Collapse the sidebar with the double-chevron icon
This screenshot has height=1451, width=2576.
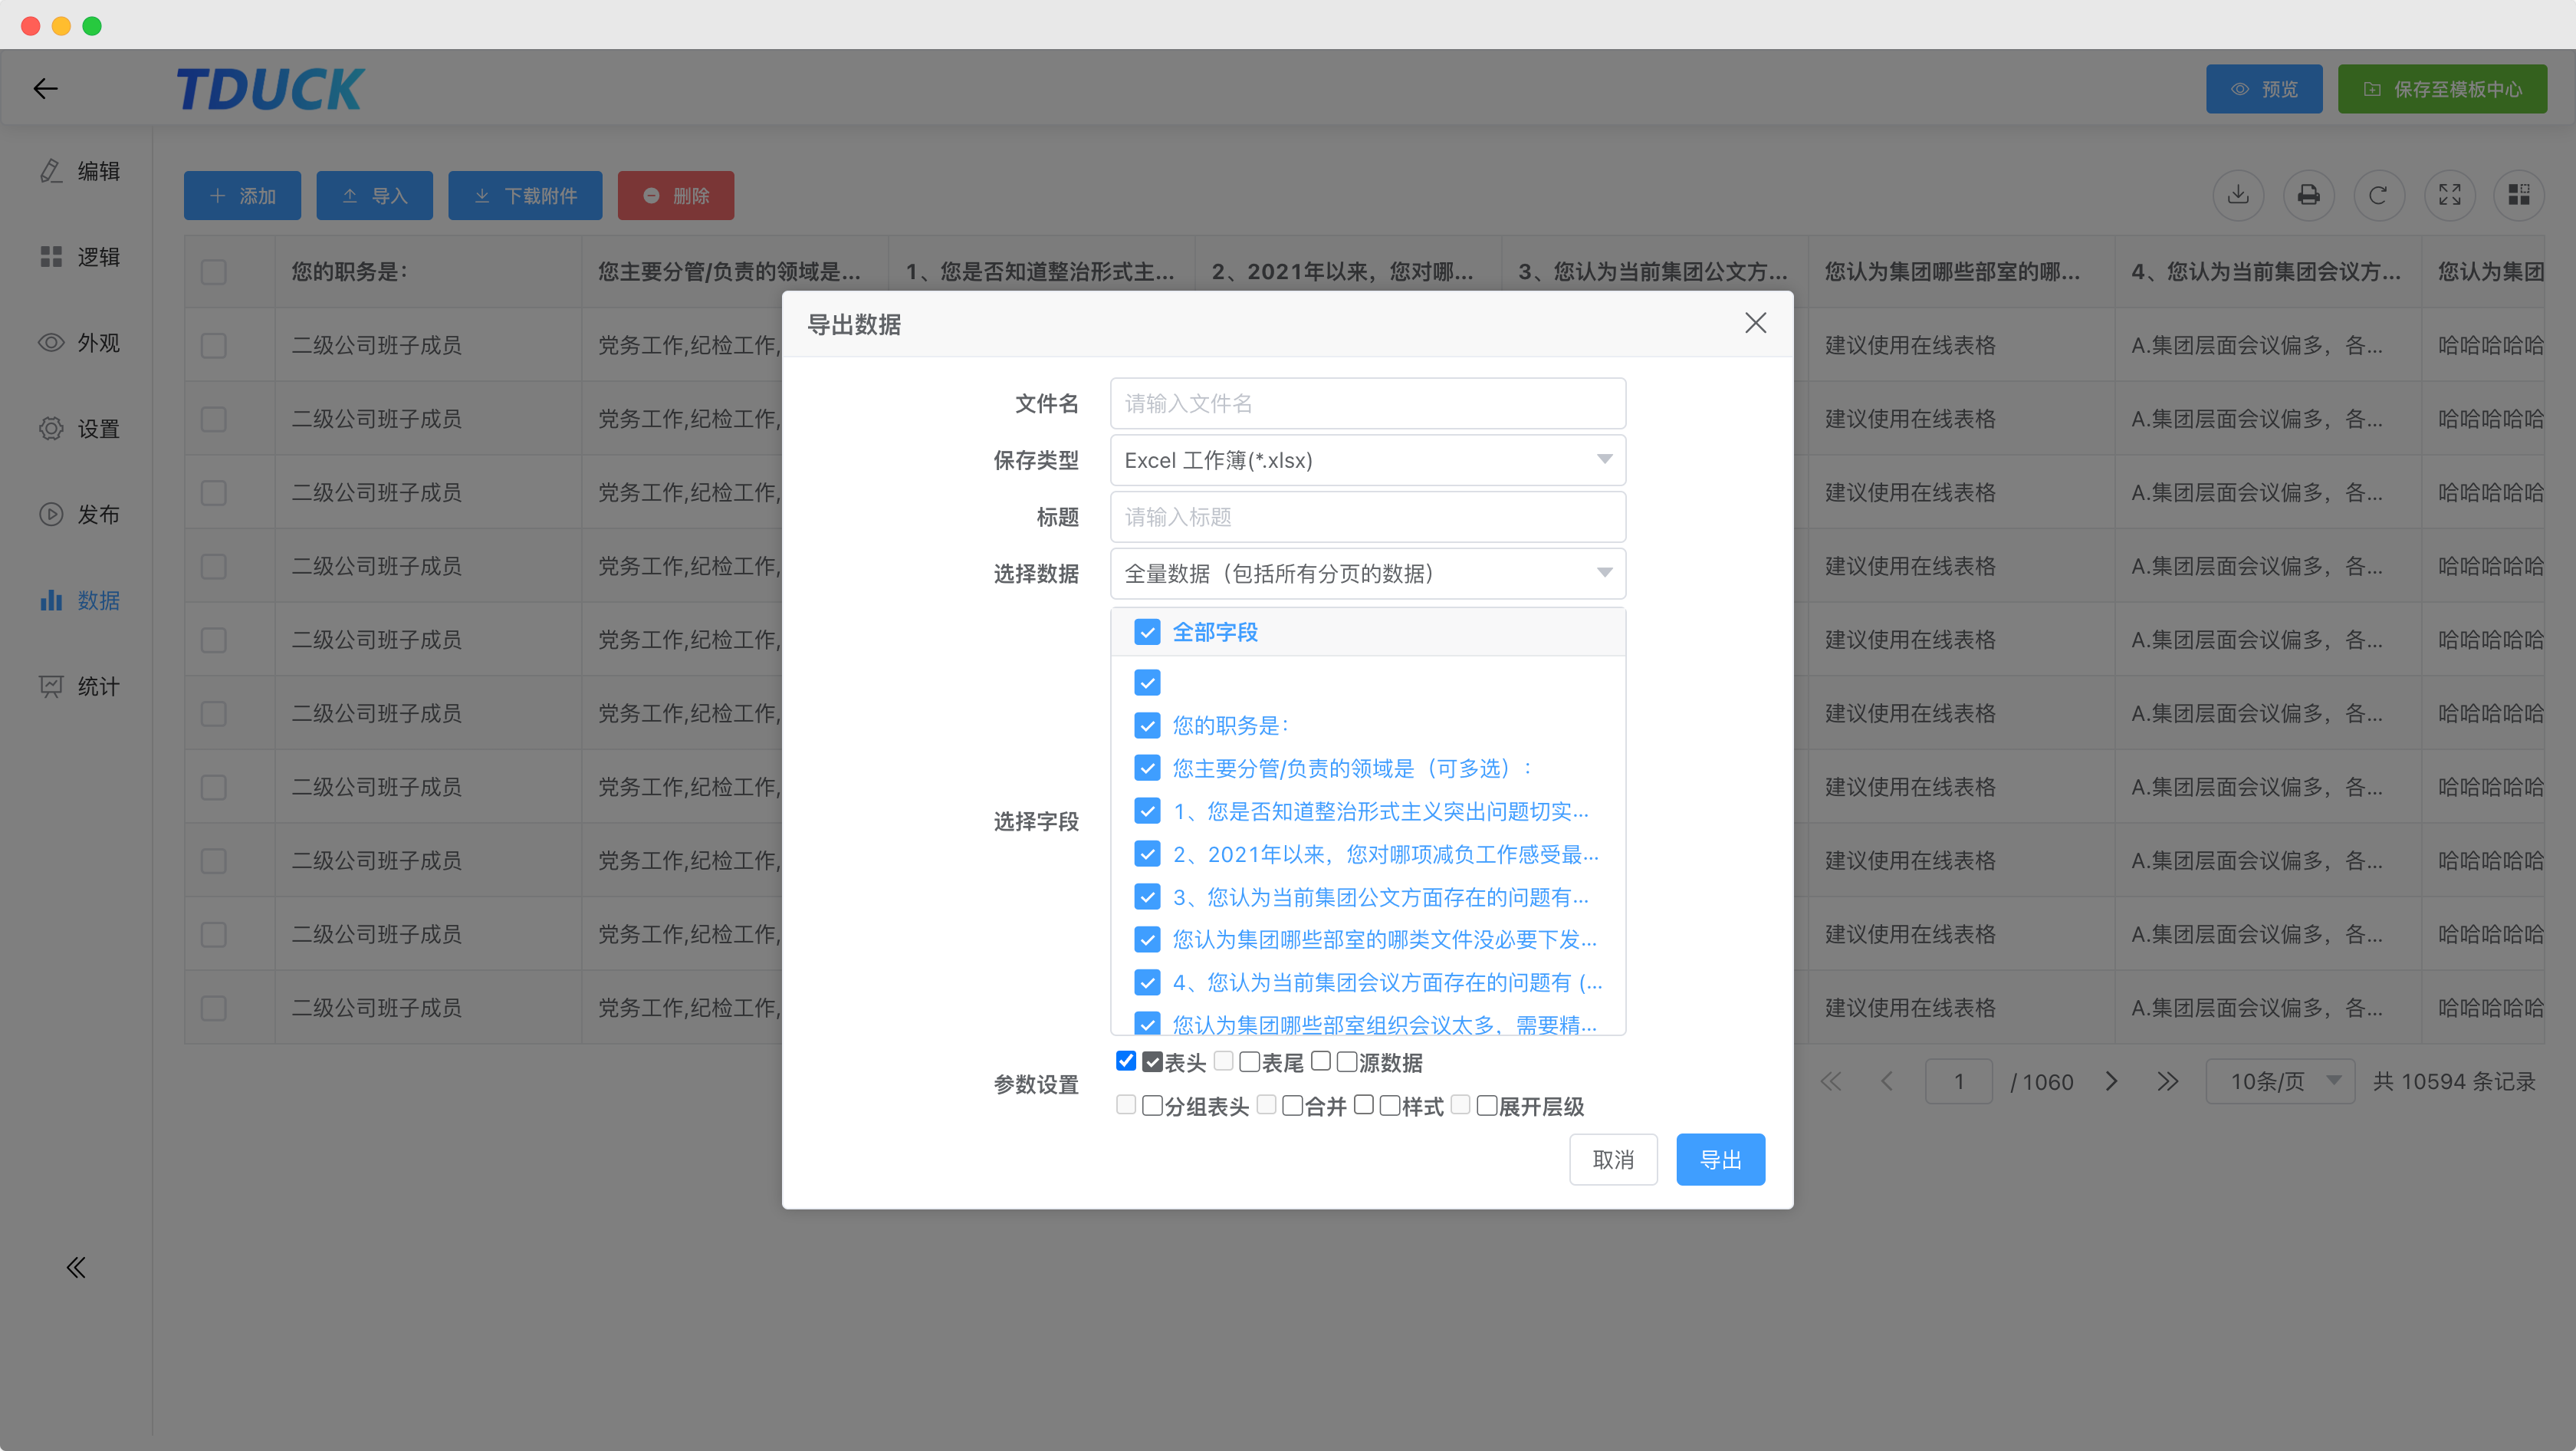click(76, 1268)
